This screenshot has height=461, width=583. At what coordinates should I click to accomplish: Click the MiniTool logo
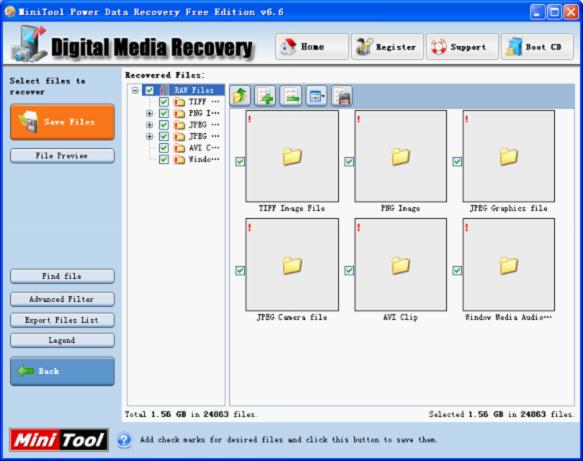pyautogui.click(x=59, y=440)
